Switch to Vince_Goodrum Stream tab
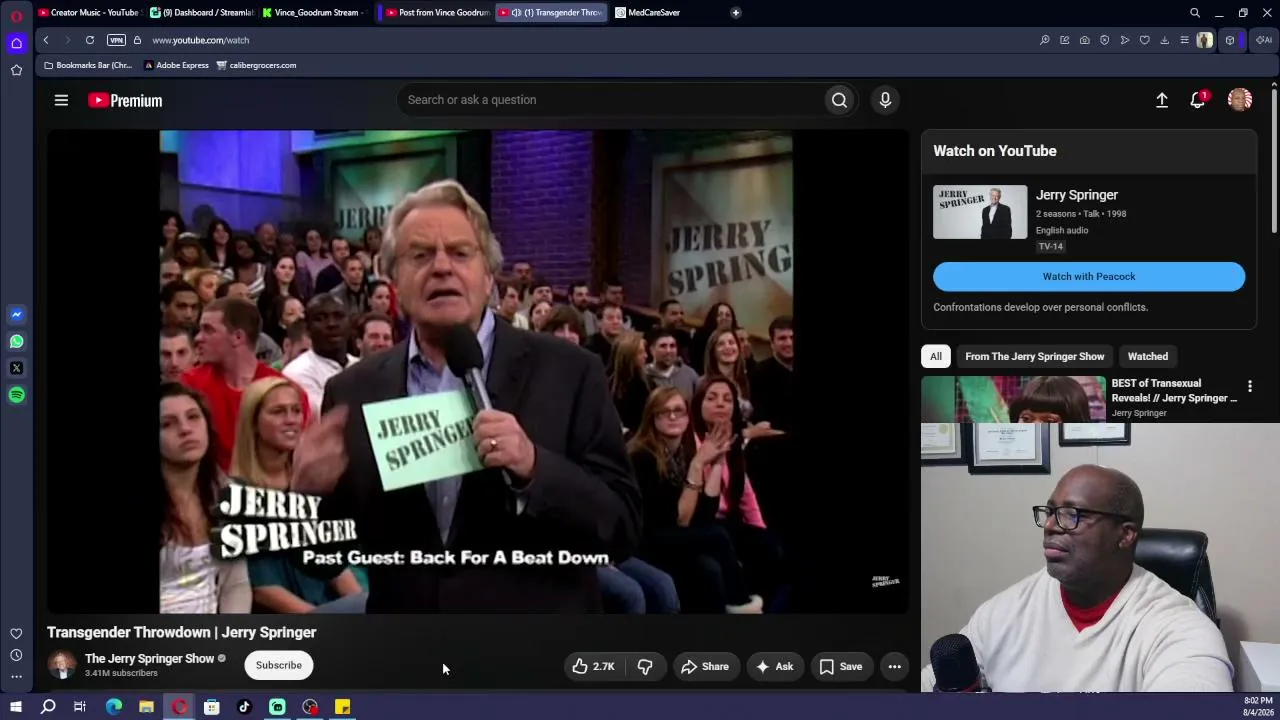 (x=315, y=12)
